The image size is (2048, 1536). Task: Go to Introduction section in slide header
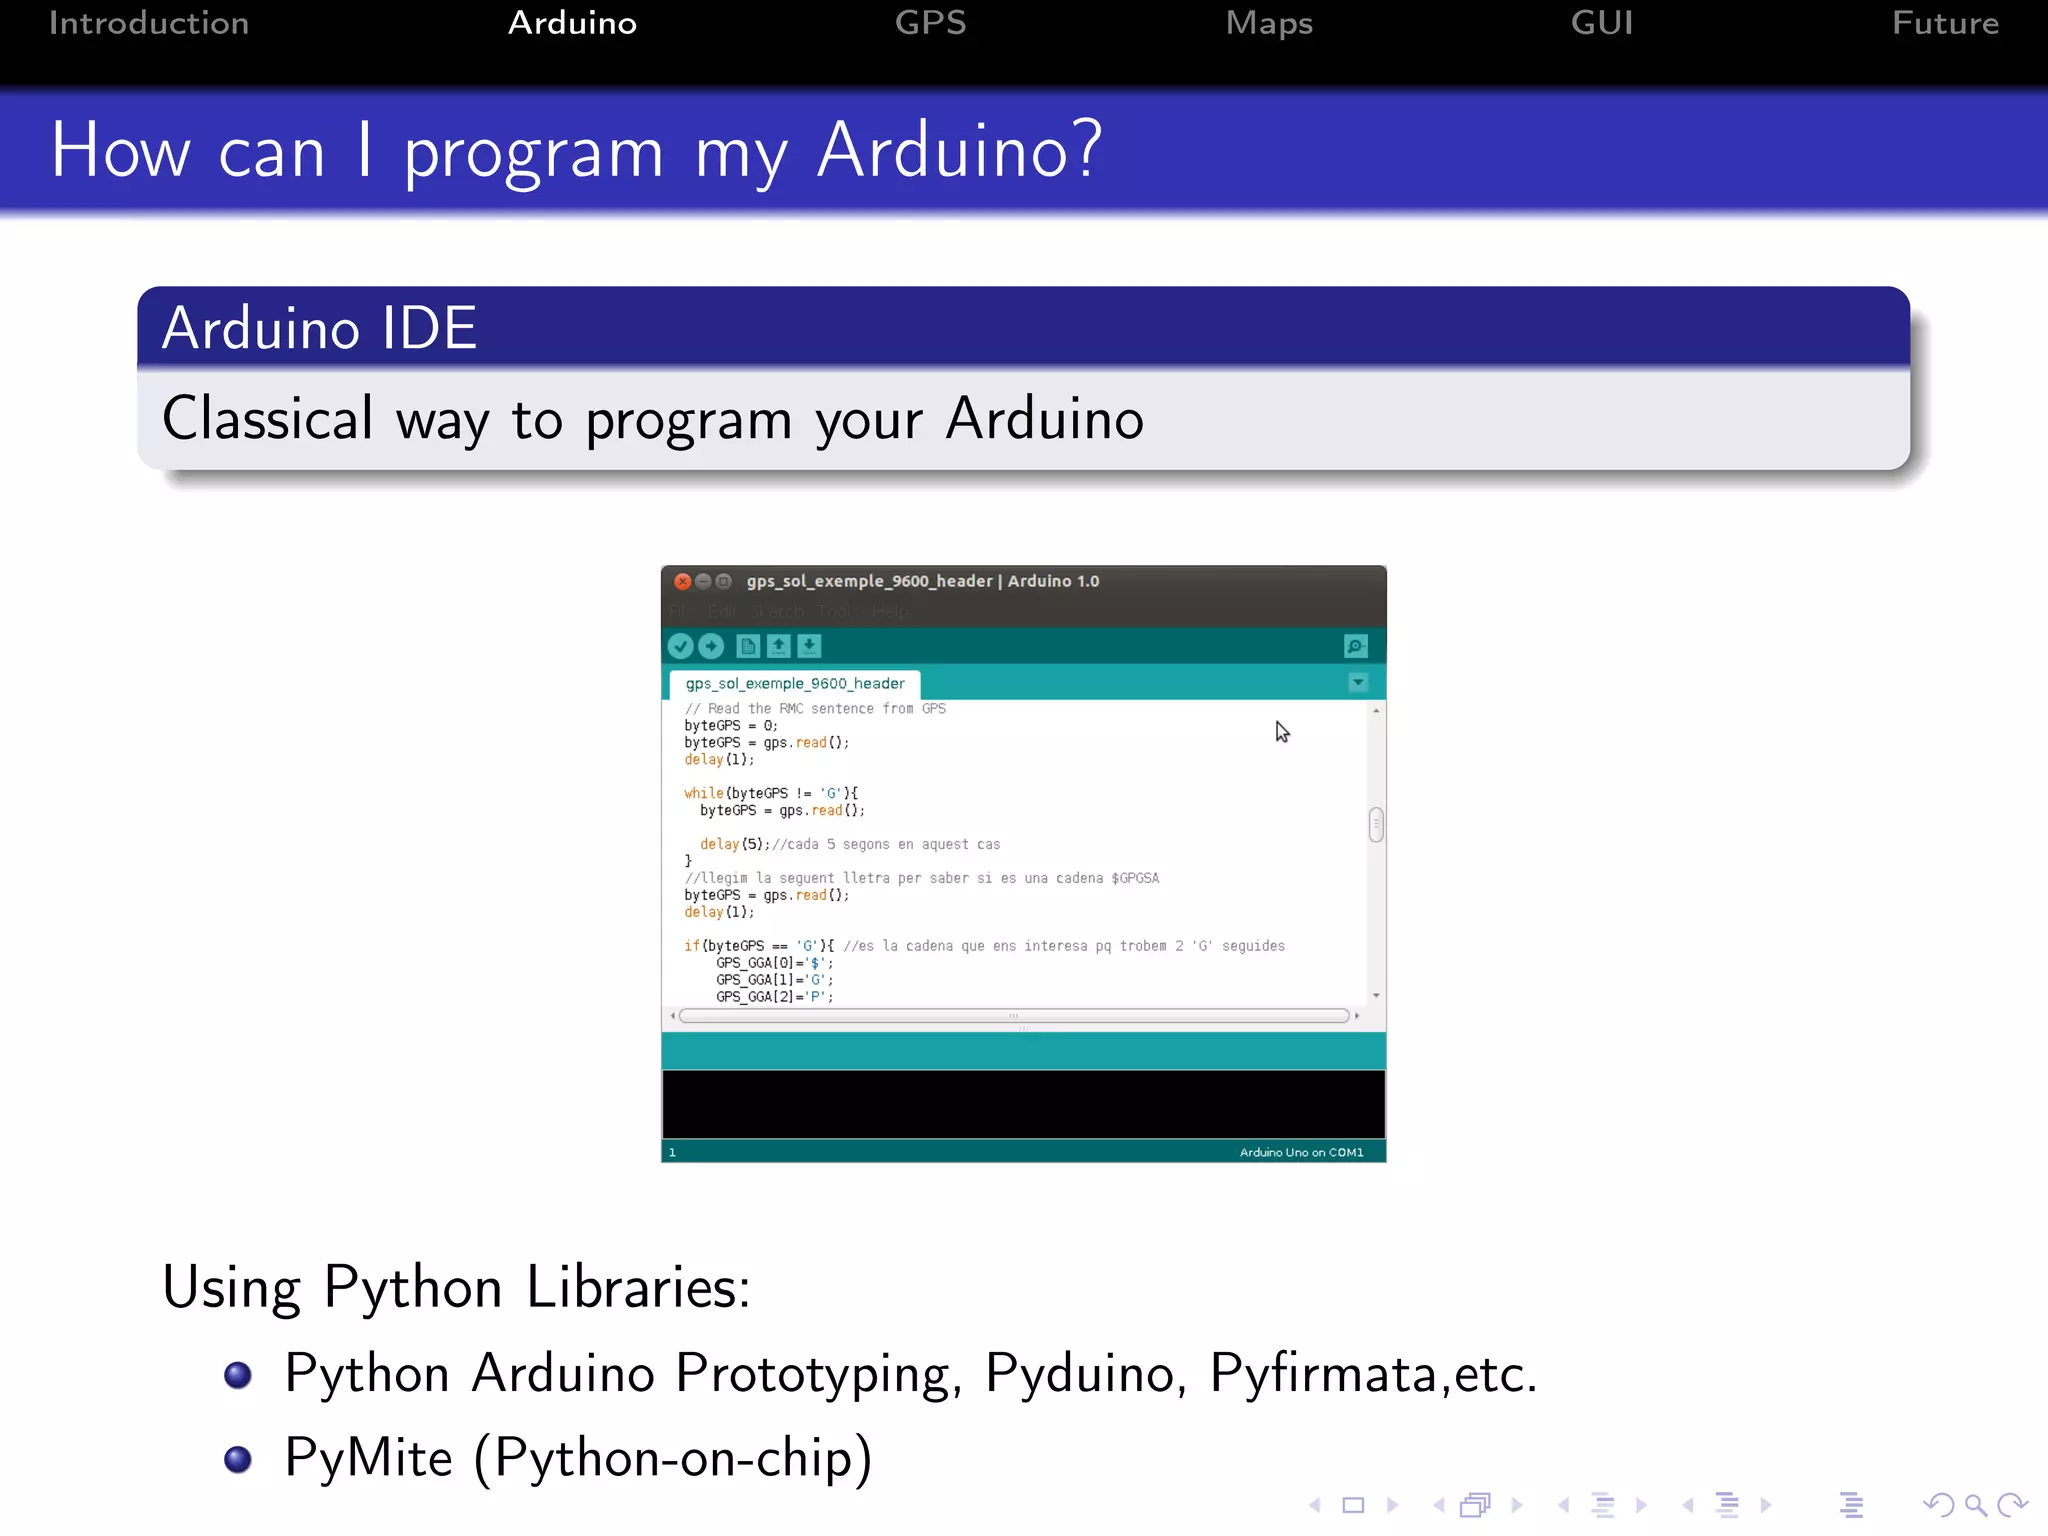click(x=149, y=22)
